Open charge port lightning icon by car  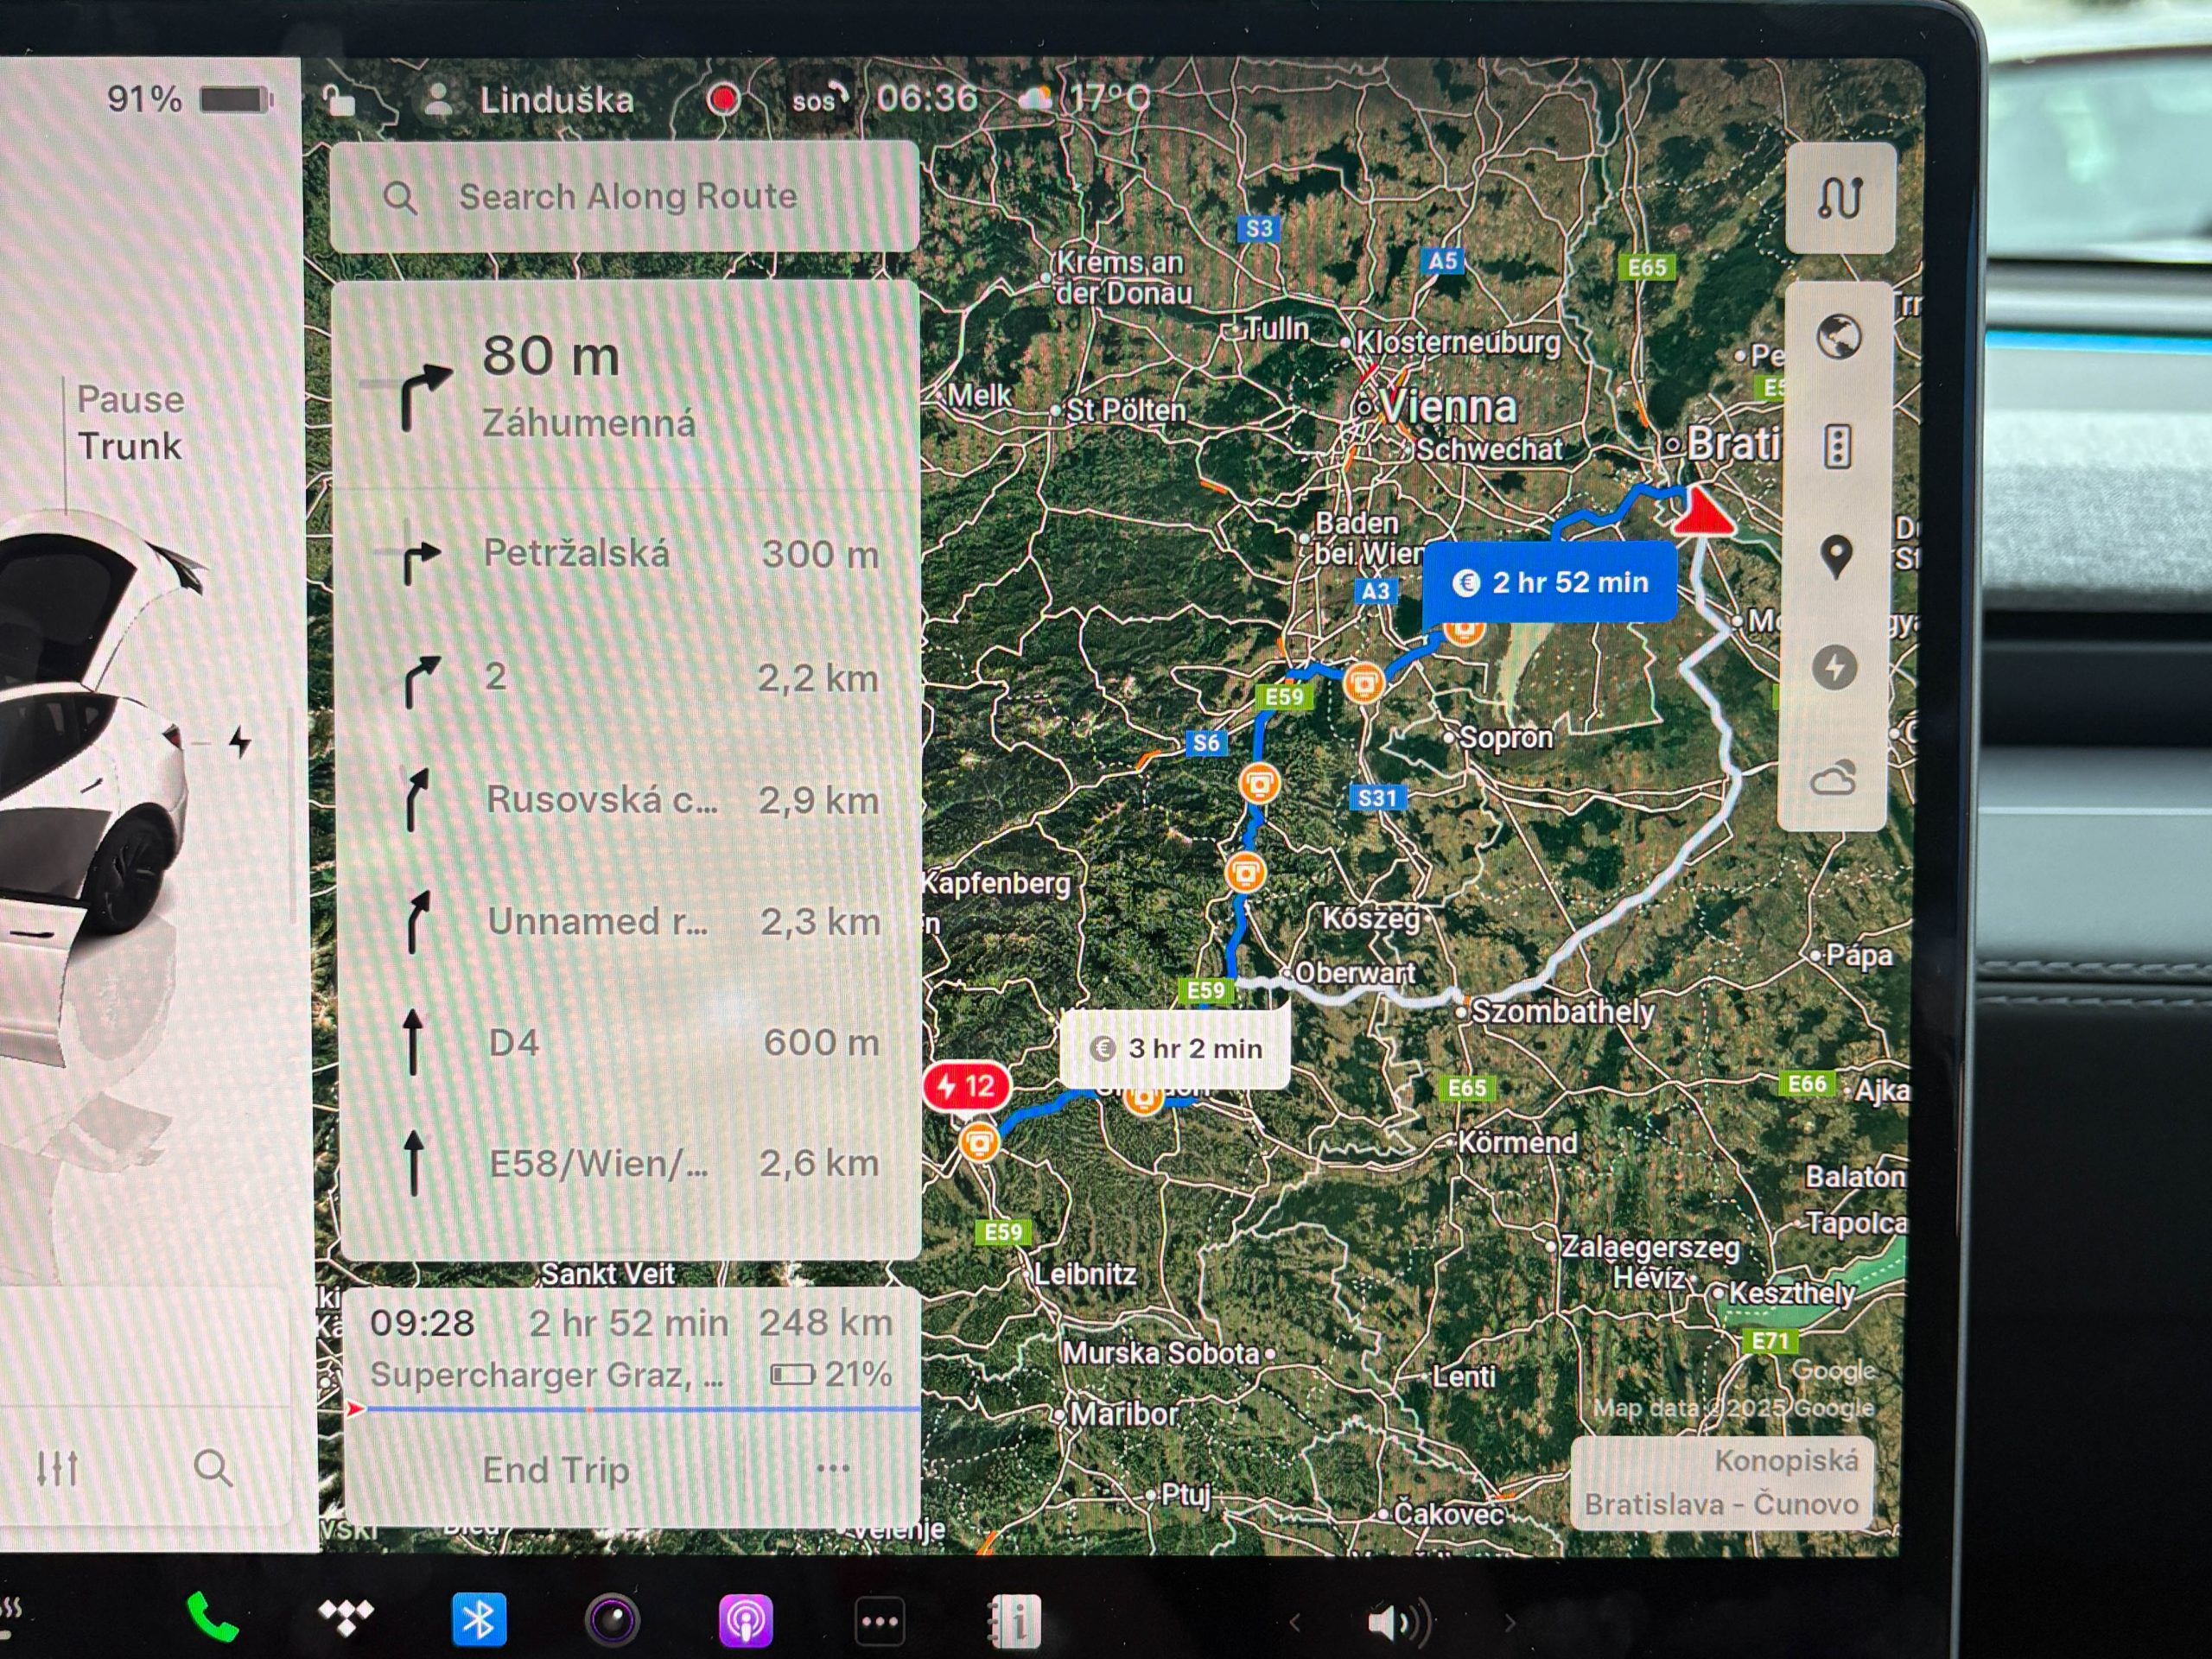click(240, 743)
